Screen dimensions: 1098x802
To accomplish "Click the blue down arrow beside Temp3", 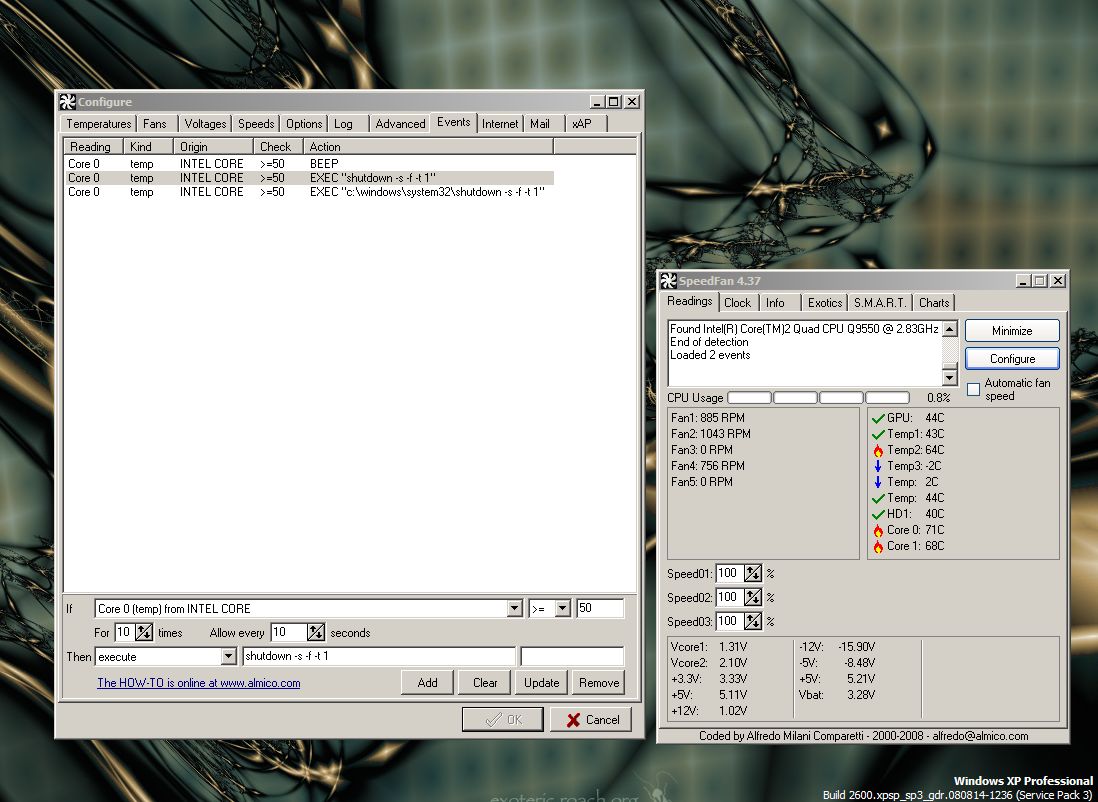I will [x=878, y=466].
